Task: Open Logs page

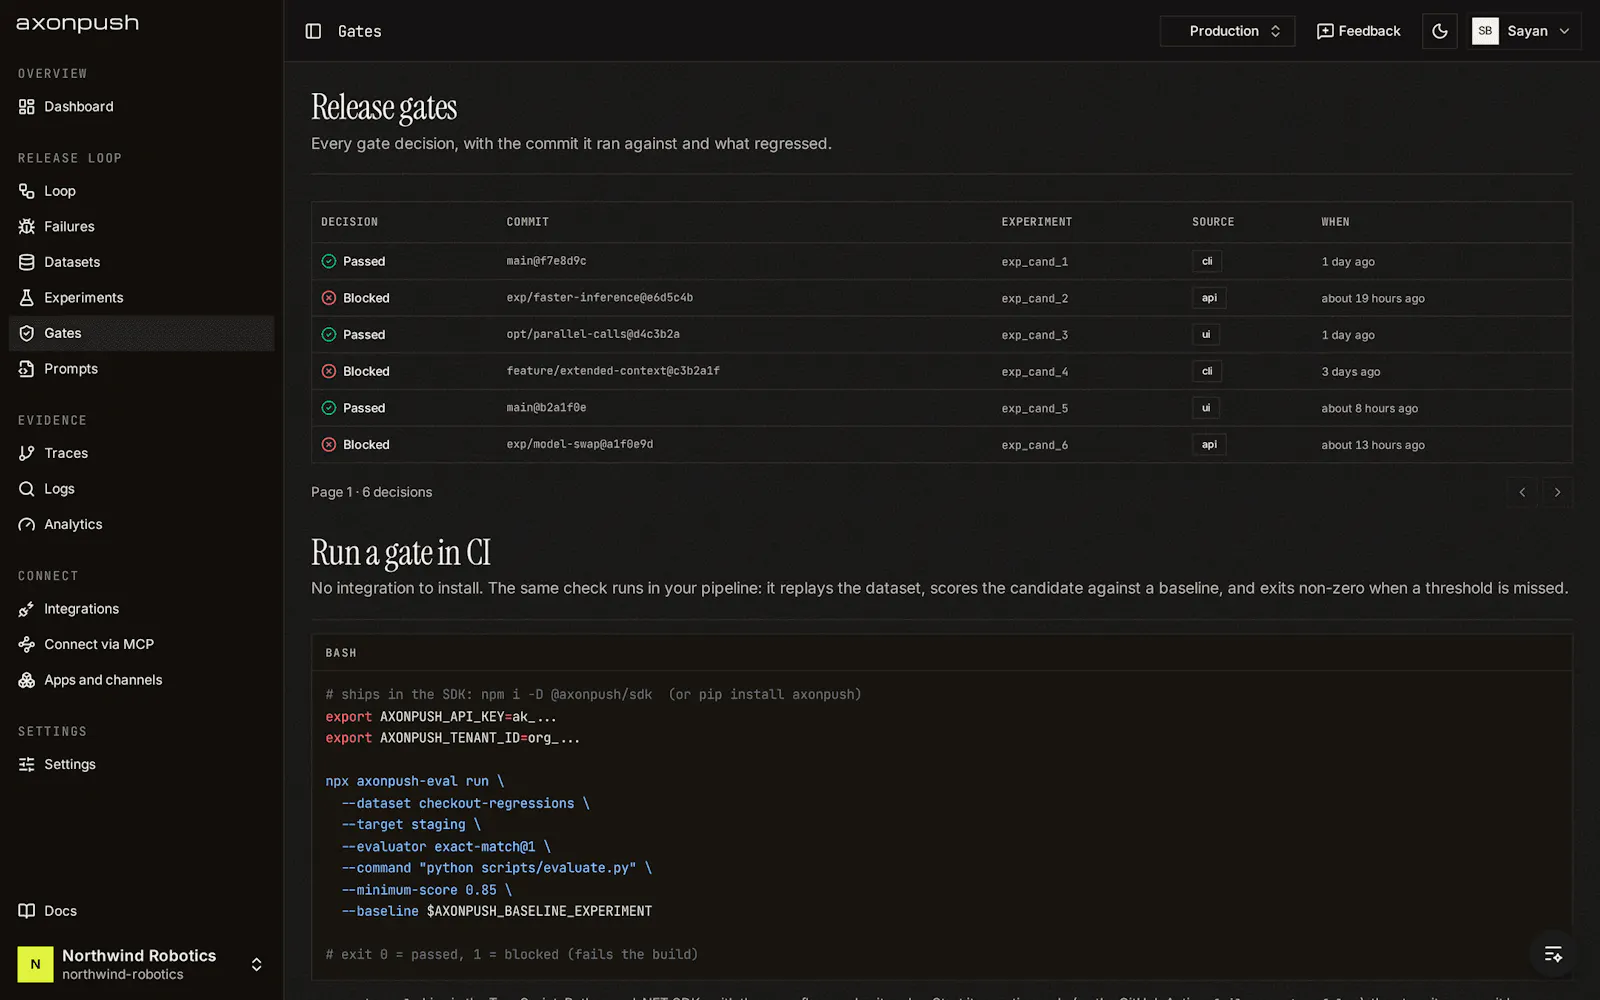Action: pyautogui.click(x=141, y=489)
